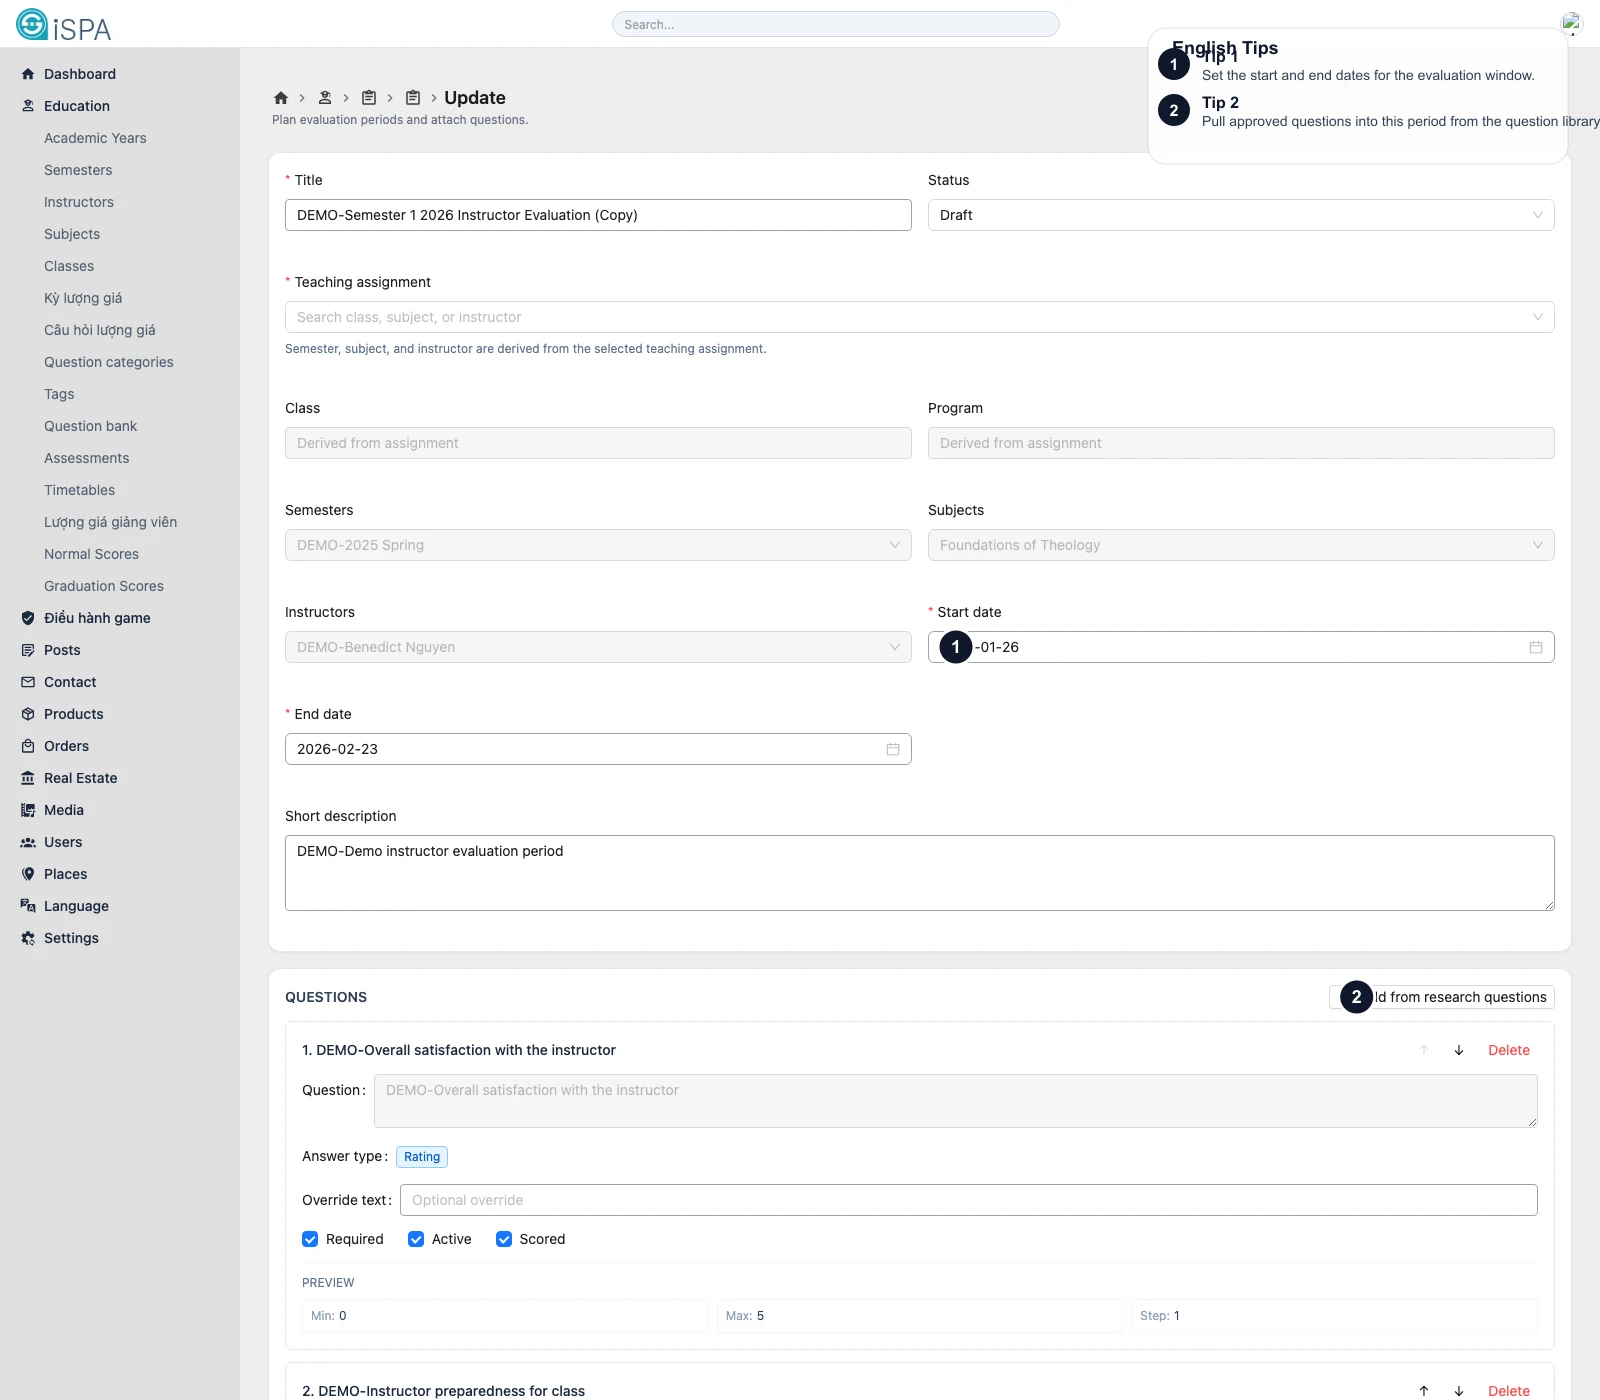The width and height of the screenshot is (1600, 1400).
Task: Open Settings in the sidebar
Action: [71, 938]
